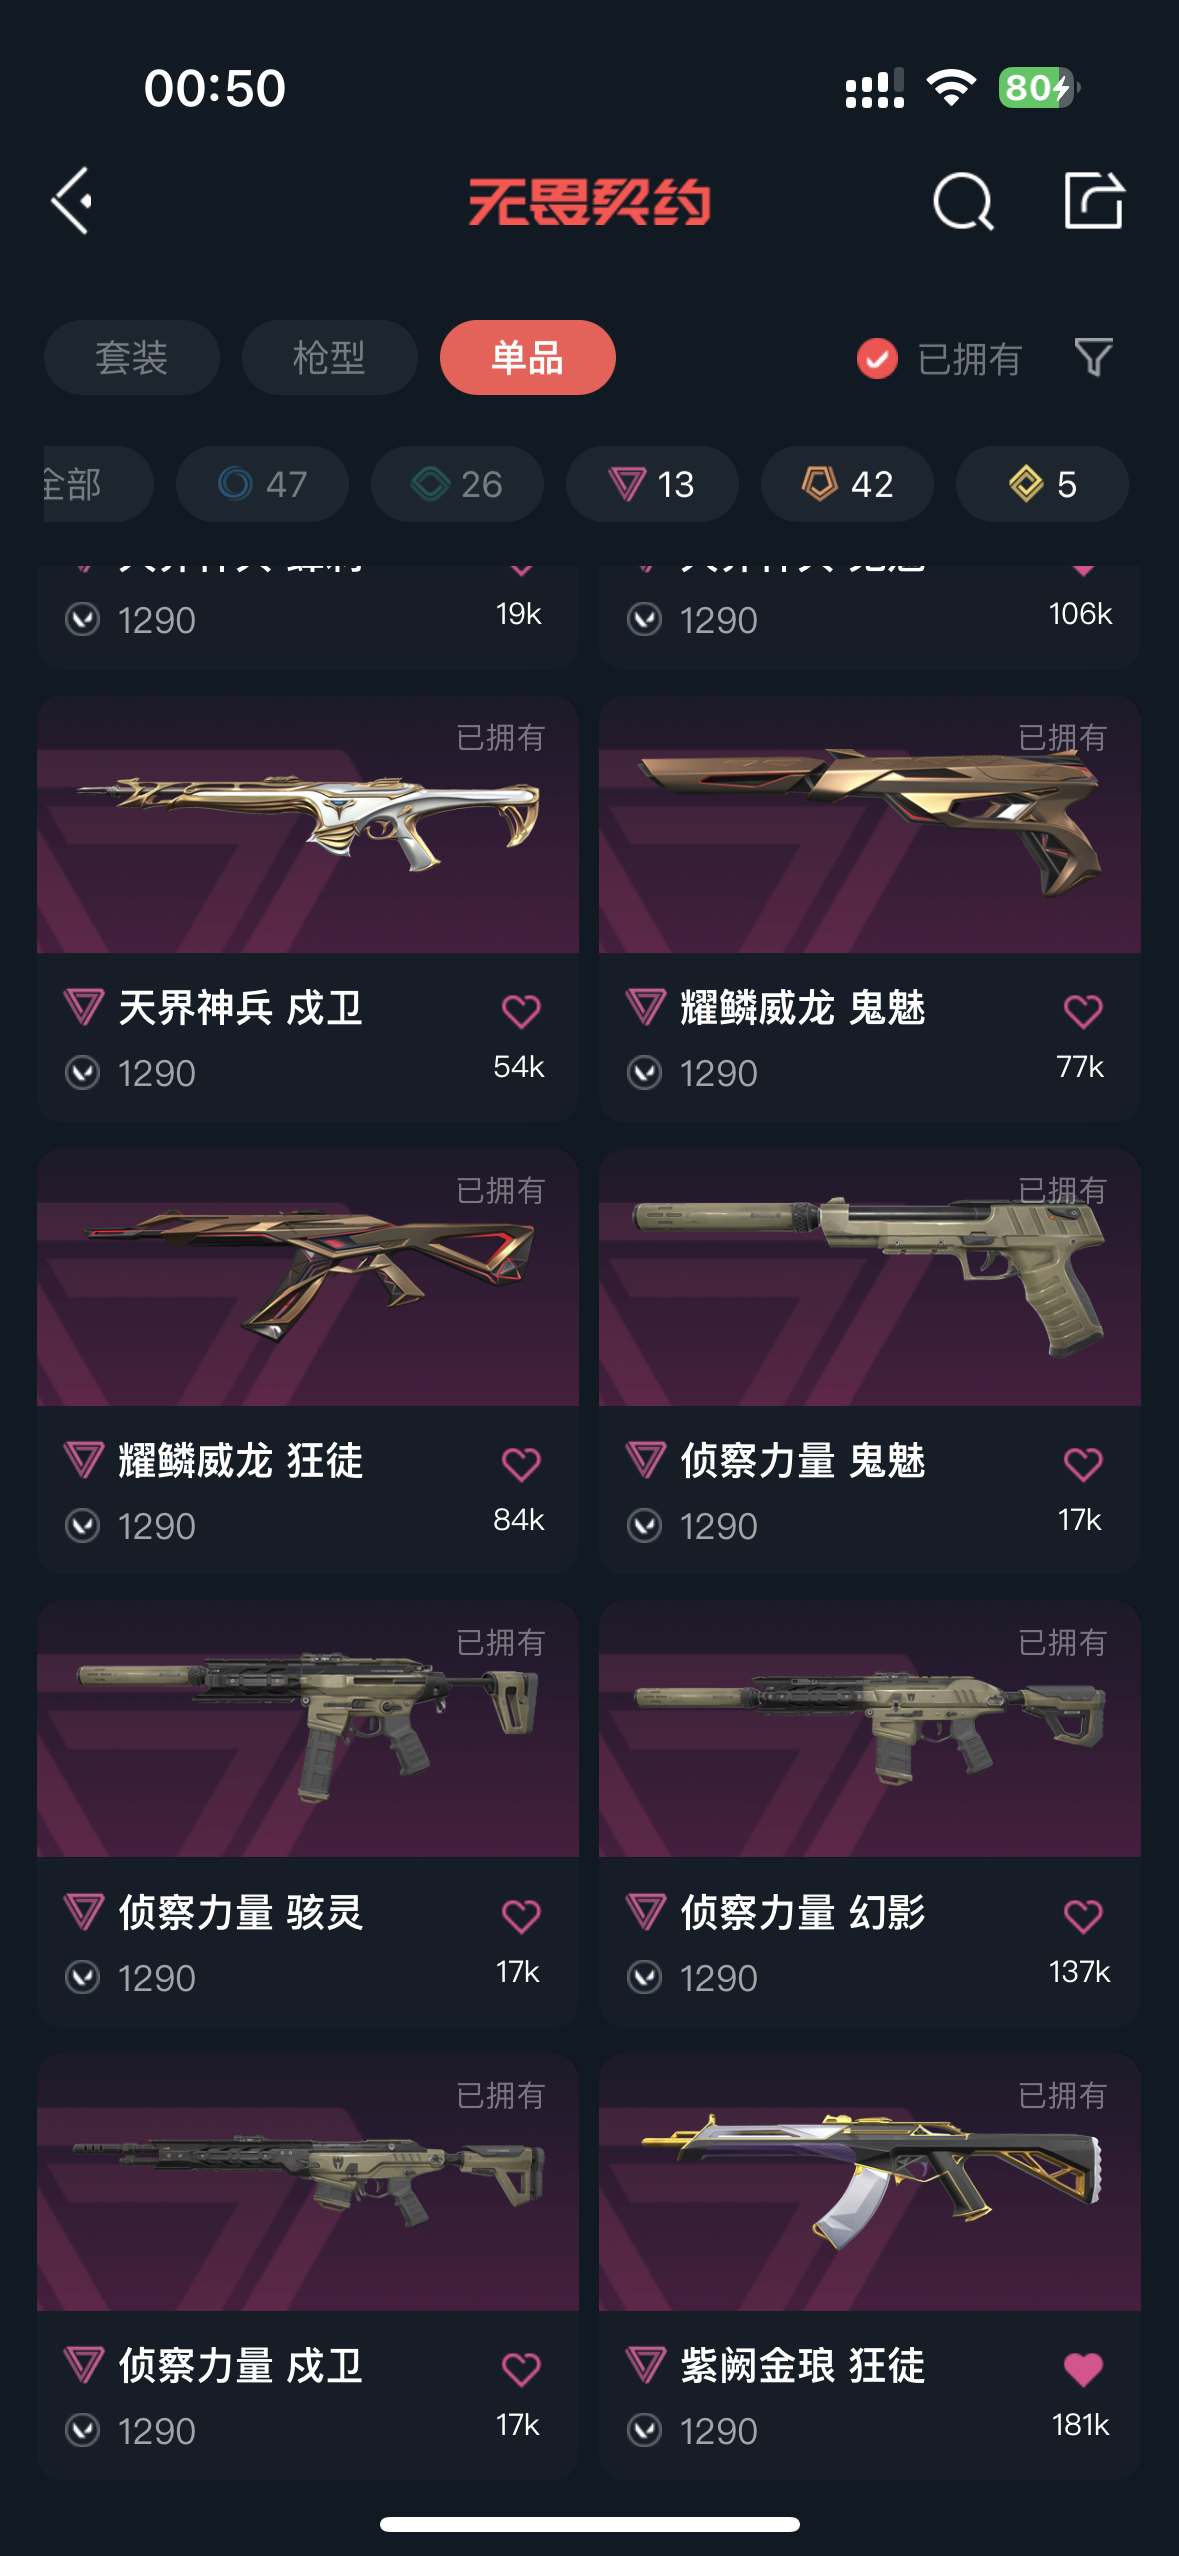Tap the back arrow icon
Screen dimensions: 1179x2556
point(72,201)
